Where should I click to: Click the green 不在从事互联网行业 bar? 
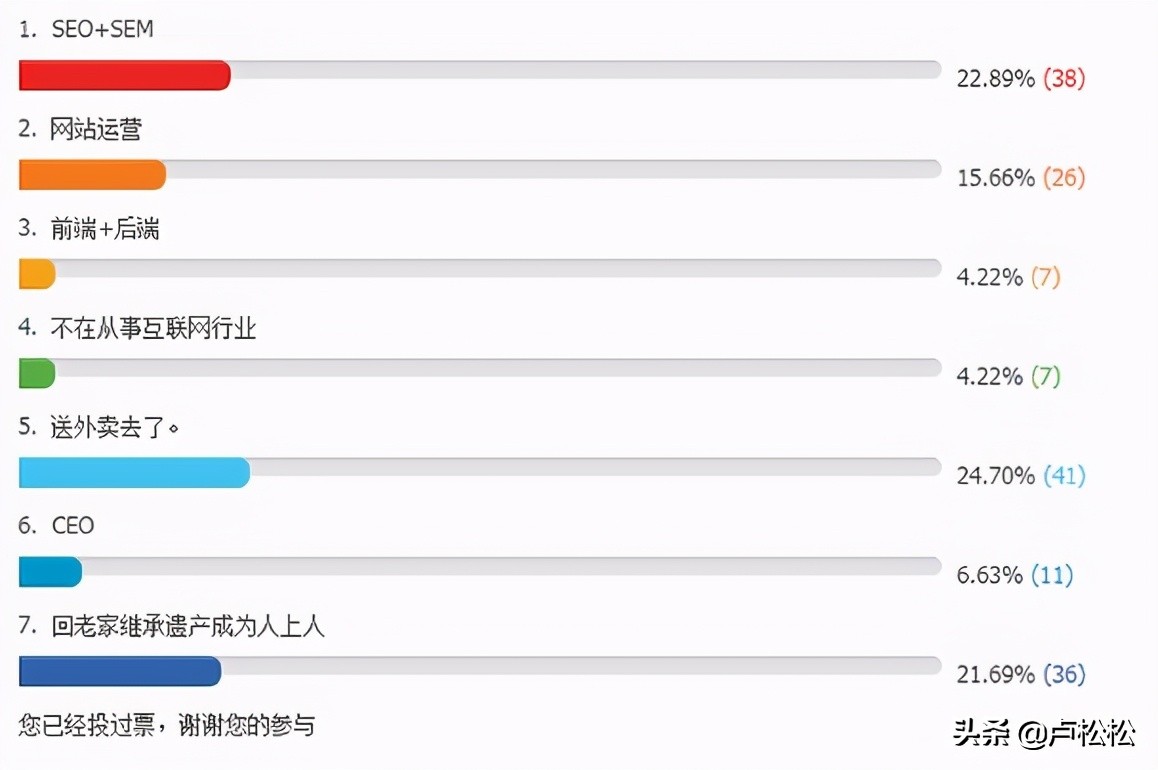coord(37,373)
